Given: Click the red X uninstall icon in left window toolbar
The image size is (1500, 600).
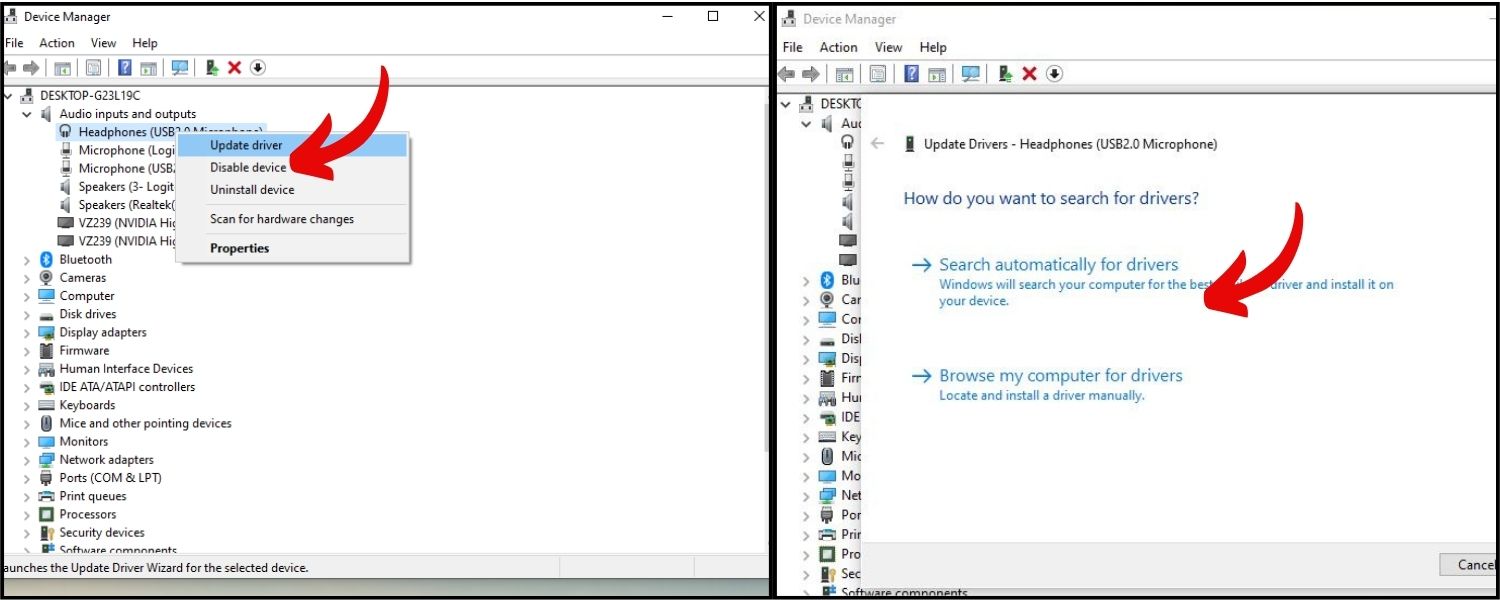Looking at the screenshot, I should click(x=234, y=68).
